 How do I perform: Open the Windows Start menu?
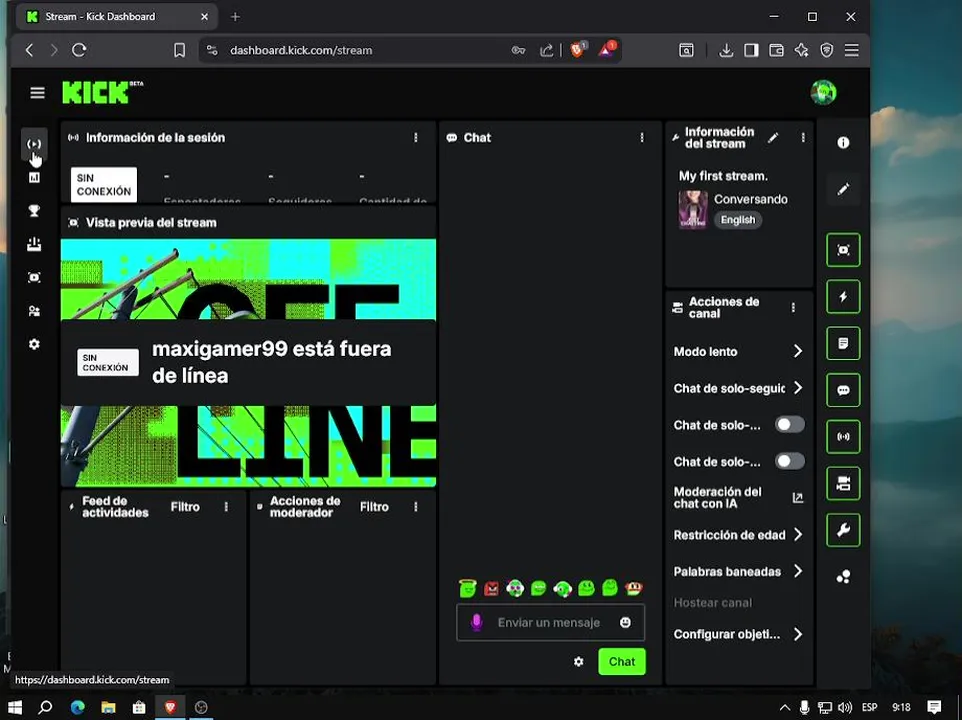point(14,707)
